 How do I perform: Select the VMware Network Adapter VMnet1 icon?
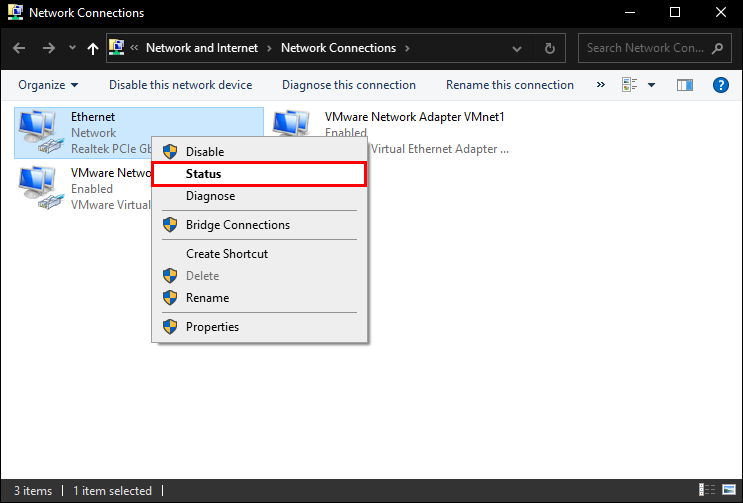tap(291, 125)
